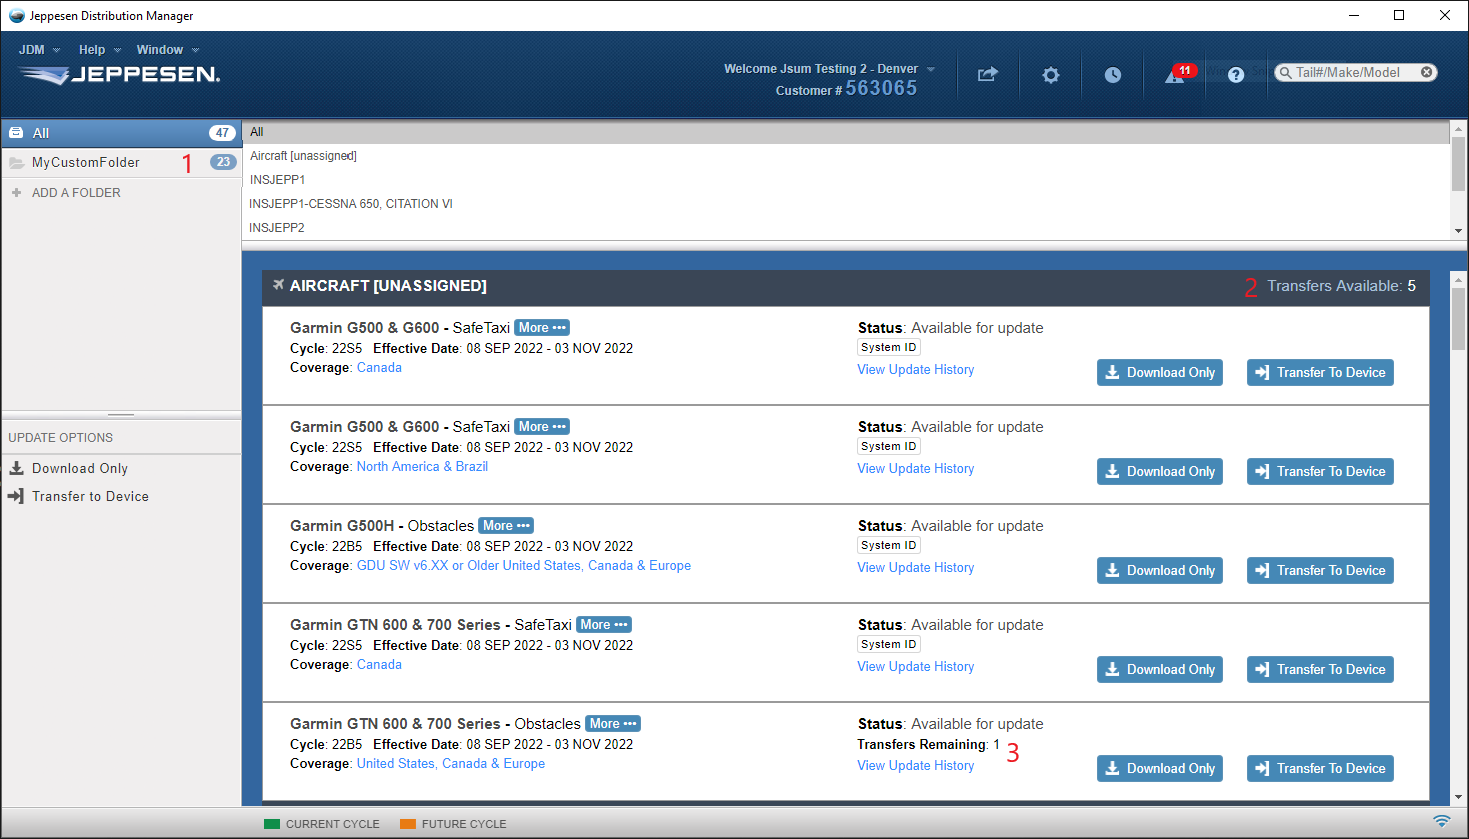1469x839 pixels.
Task: Open settings with the gear icon
Action: (1050, 75)
